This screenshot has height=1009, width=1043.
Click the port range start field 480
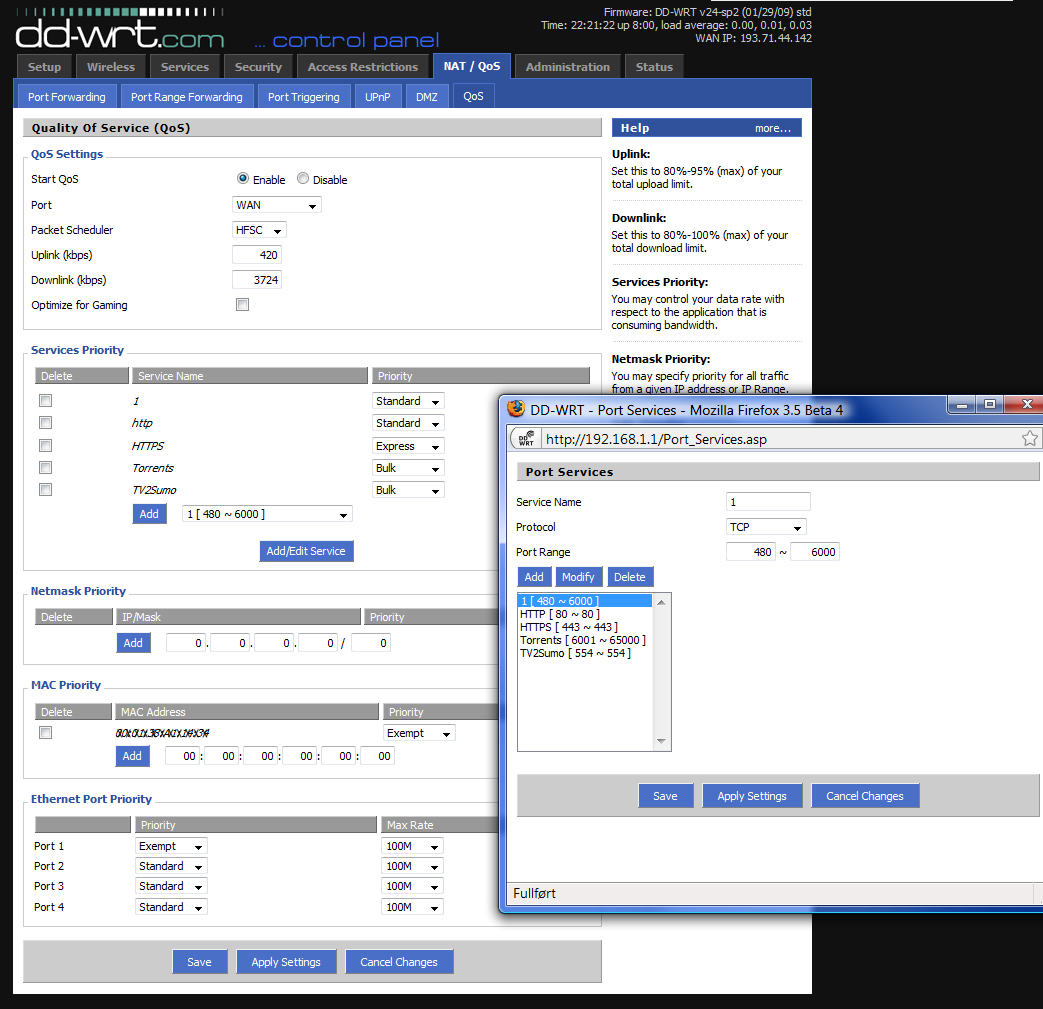click(751, 551)
